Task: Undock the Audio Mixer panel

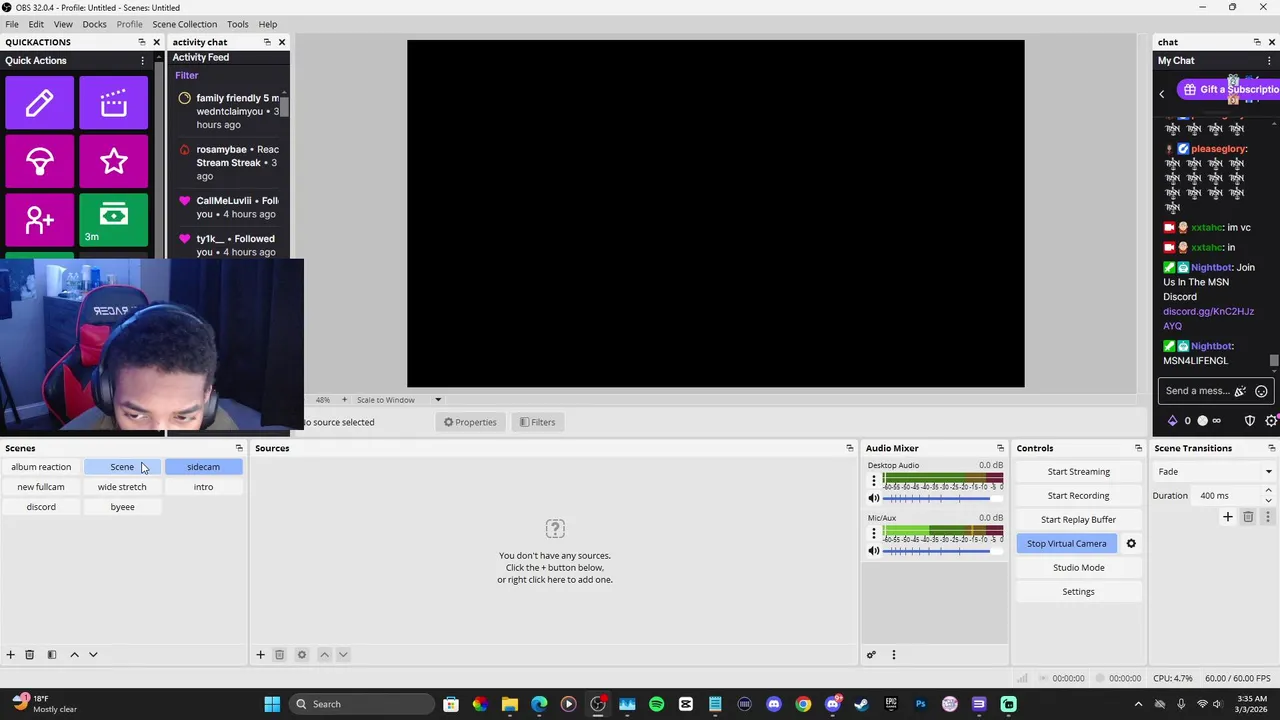Action: (1000, 448)
